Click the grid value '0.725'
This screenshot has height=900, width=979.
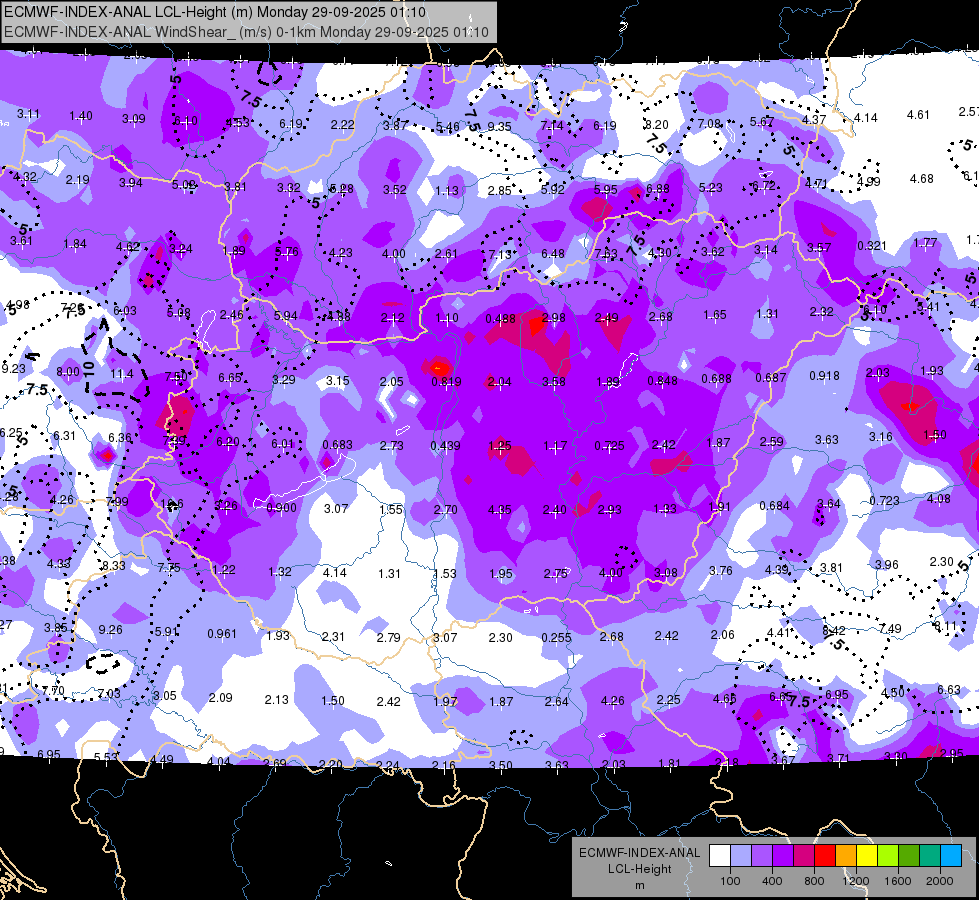pos(609,446)
